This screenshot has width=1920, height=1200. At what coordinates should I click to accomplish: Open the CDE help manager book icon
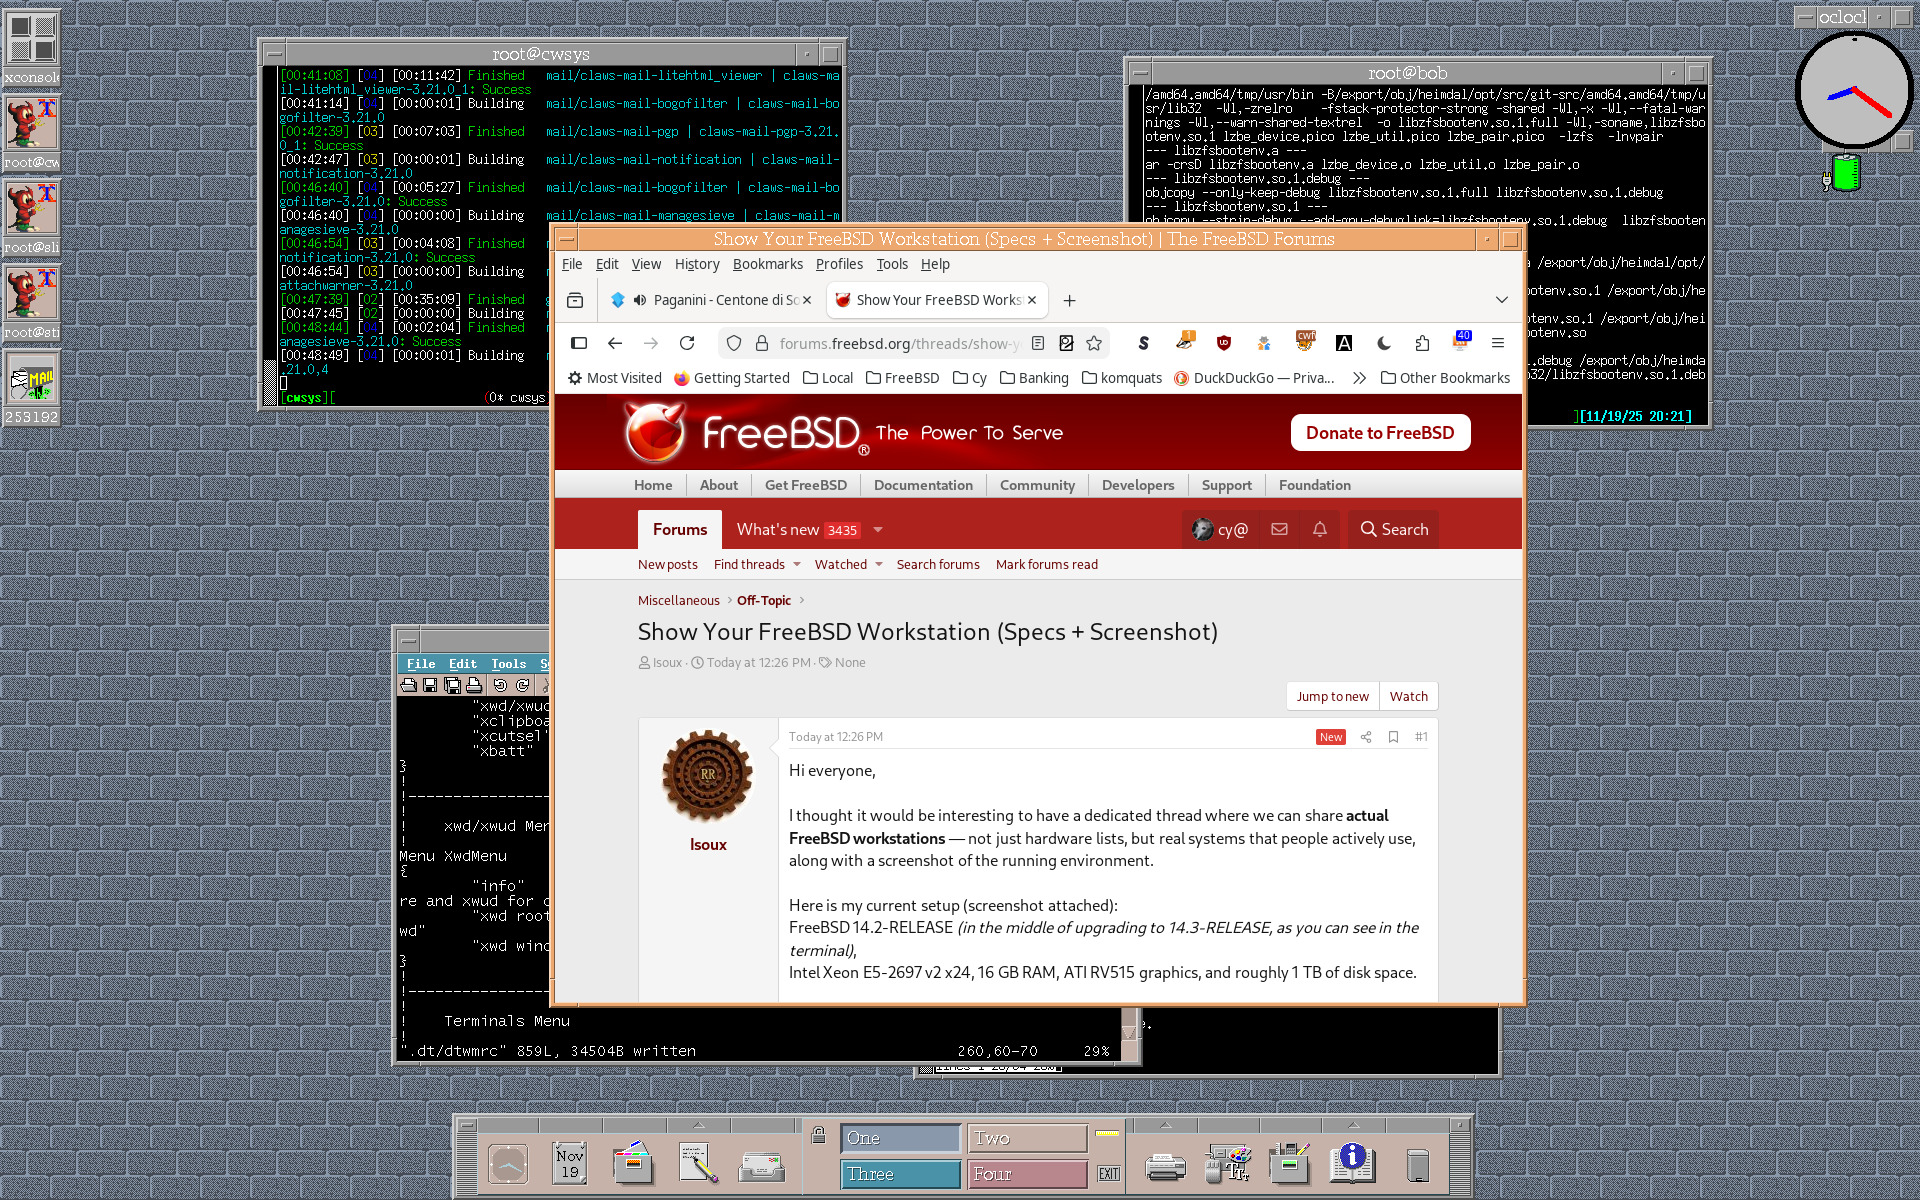click(1352, 1164)
